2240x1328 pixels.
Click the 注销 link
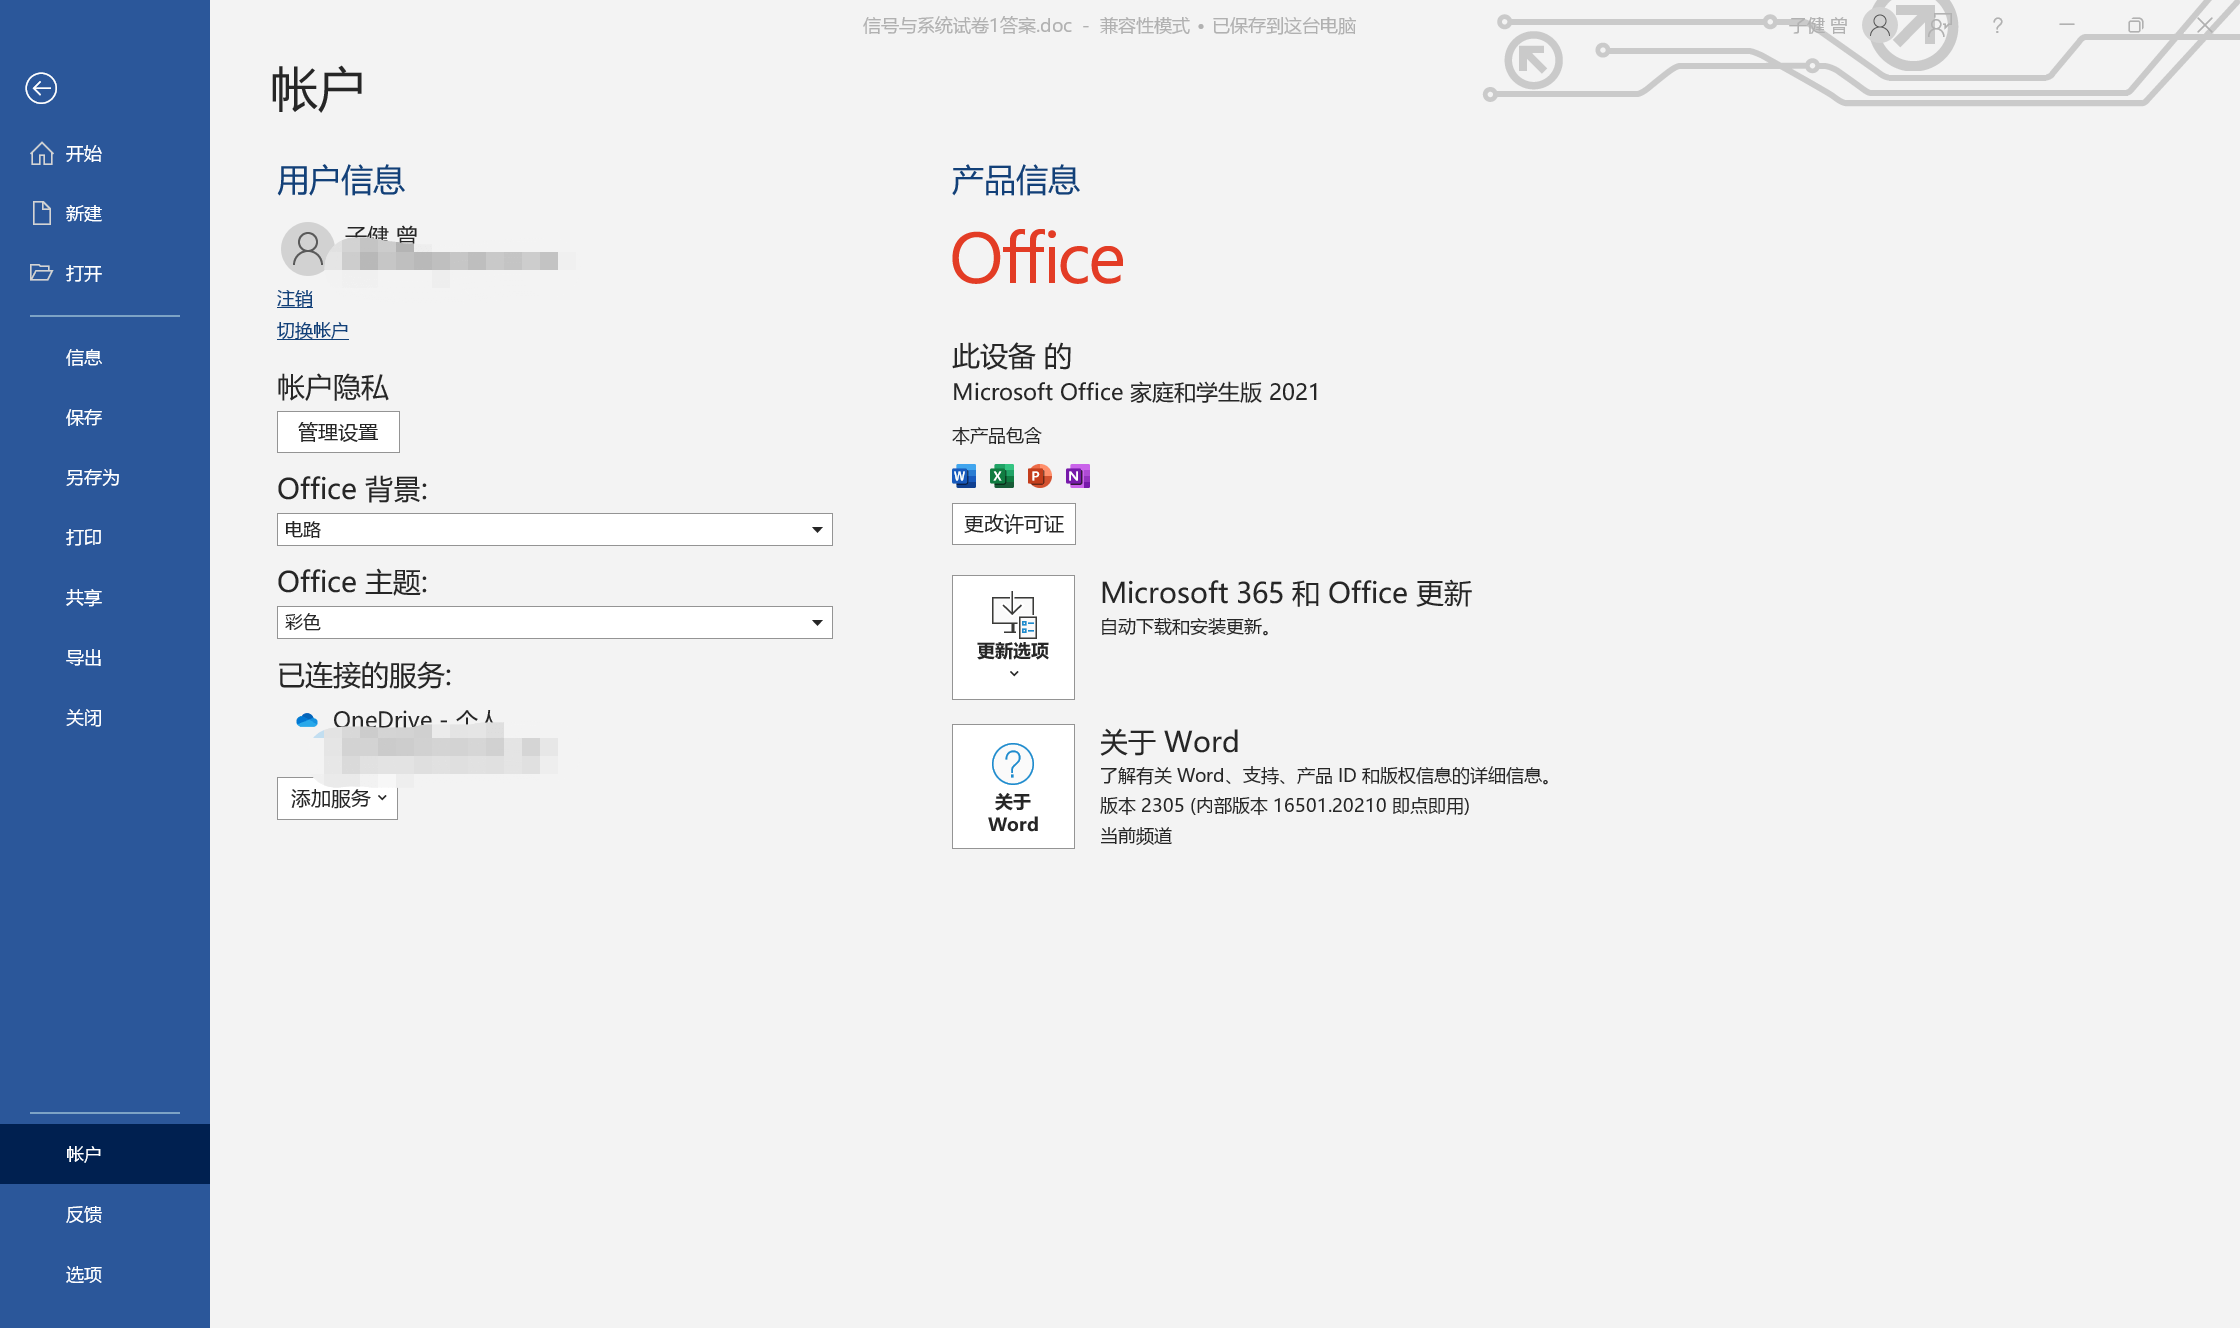[294, 299]
